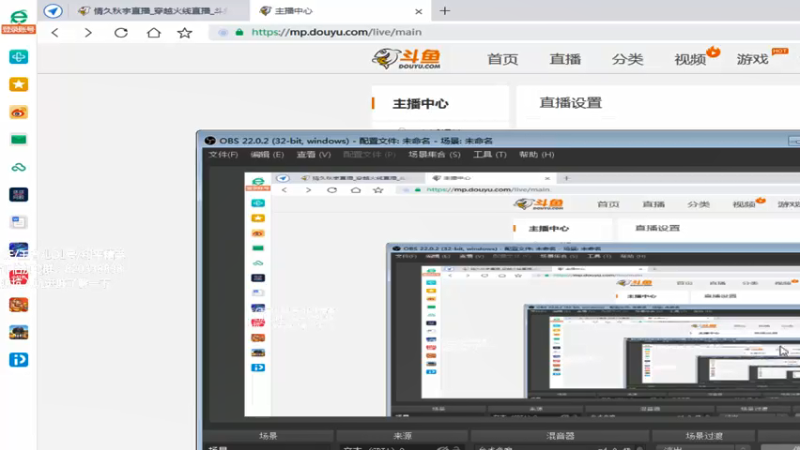Open the green mail envelope sidebar icon
The width and height of the screenshot is (800, 450).
18,139
